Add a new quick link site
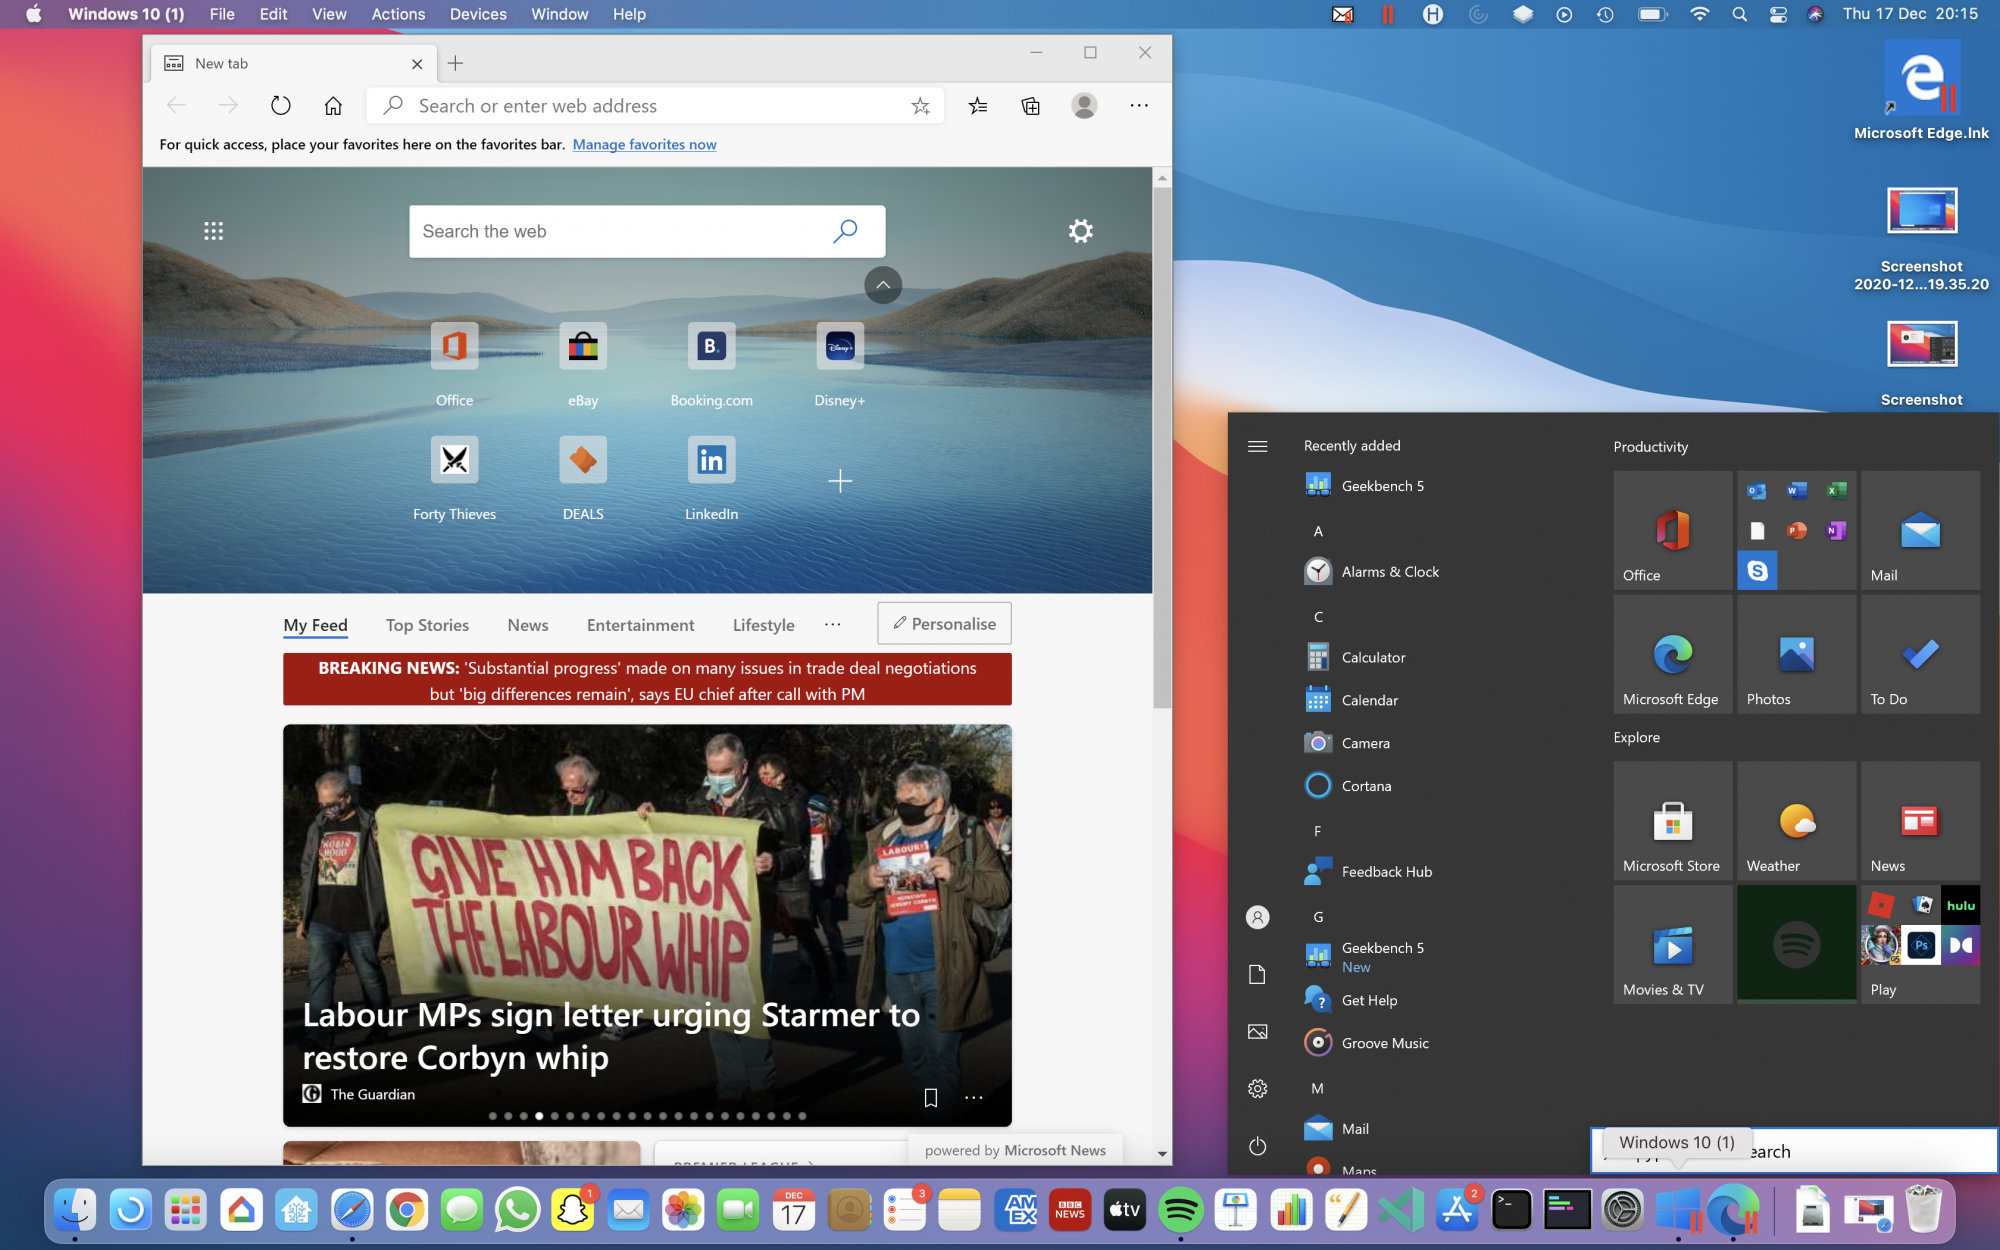 pos(840,481)
